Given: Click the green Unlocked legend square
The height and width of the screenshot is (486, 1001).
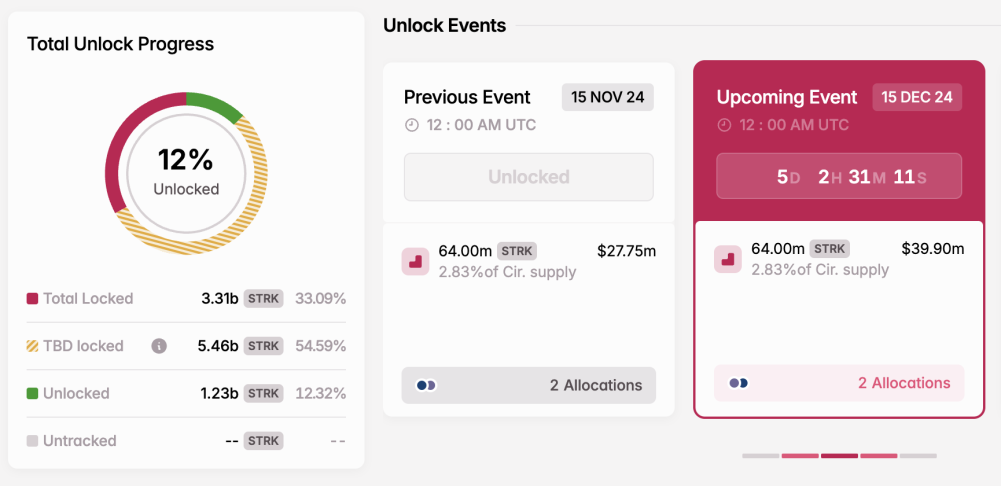Looking at the screenshot, I should tap(33, 393).
